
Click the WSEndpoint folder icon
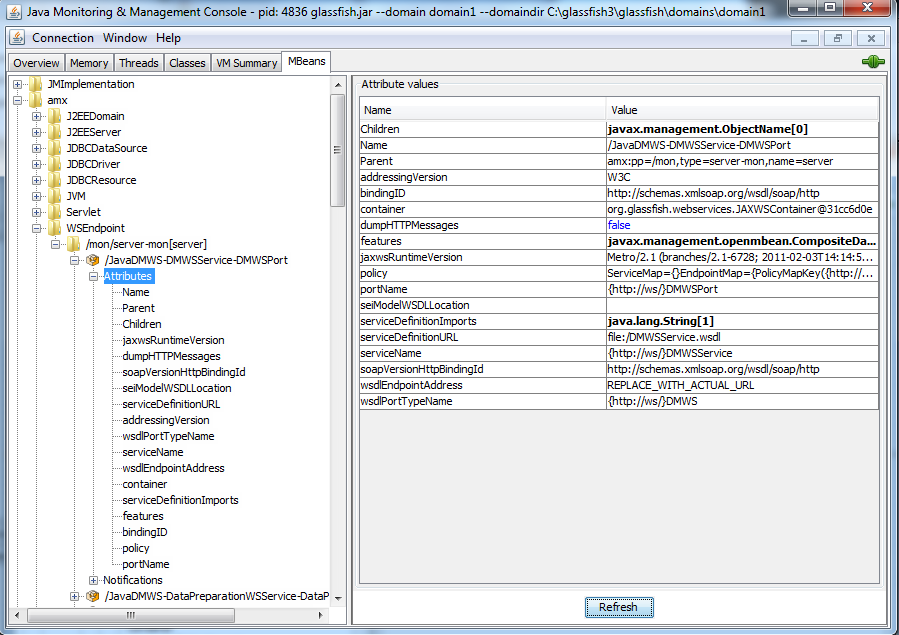coord(55,229)
